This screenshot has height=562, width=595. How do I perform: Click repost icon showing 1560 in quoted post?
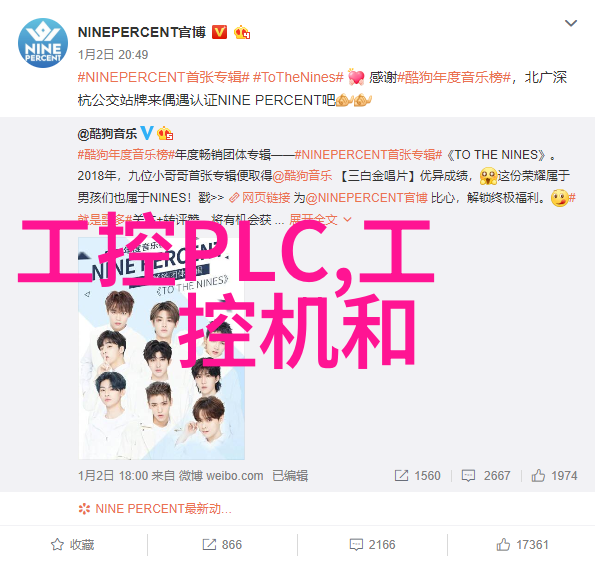tap(401, 475)
